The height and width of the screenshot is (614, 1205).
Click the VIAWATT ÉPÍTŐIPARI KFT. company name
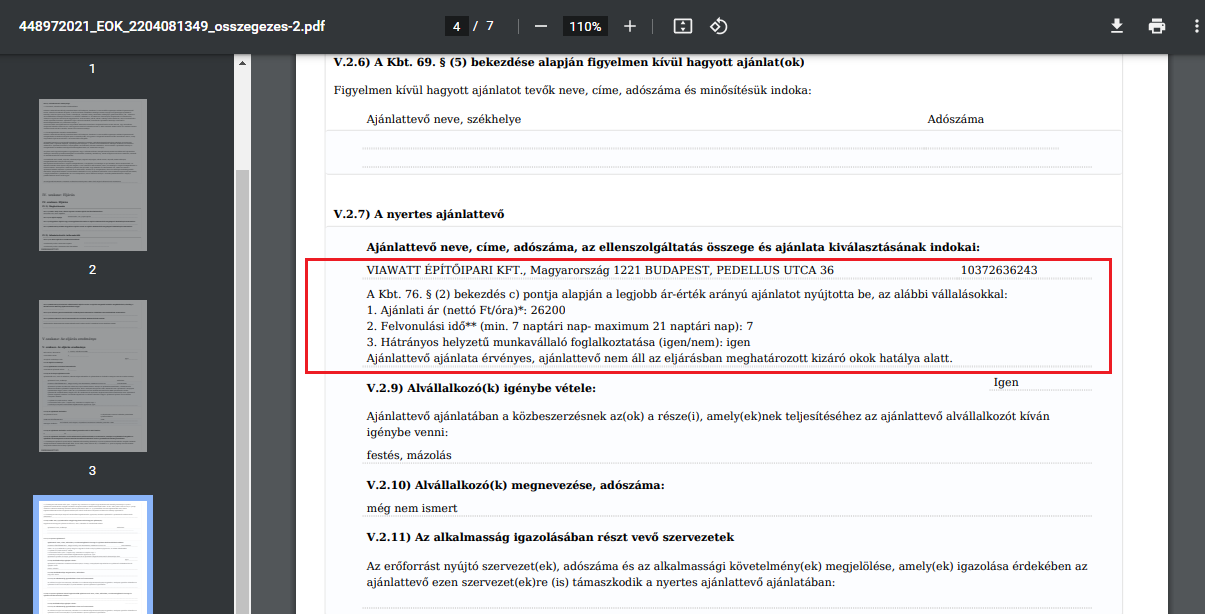445,270
